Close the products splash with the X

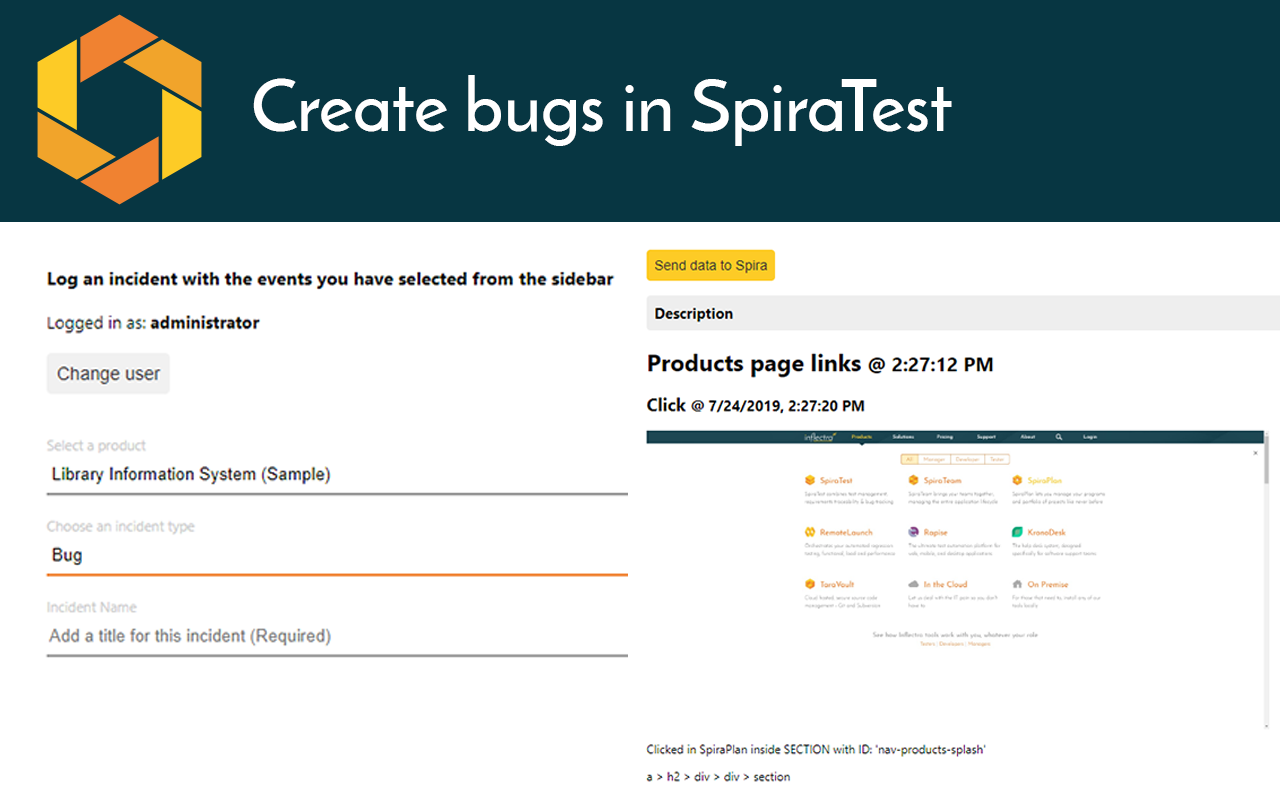pyautogui.click(x=1256, y=454)
